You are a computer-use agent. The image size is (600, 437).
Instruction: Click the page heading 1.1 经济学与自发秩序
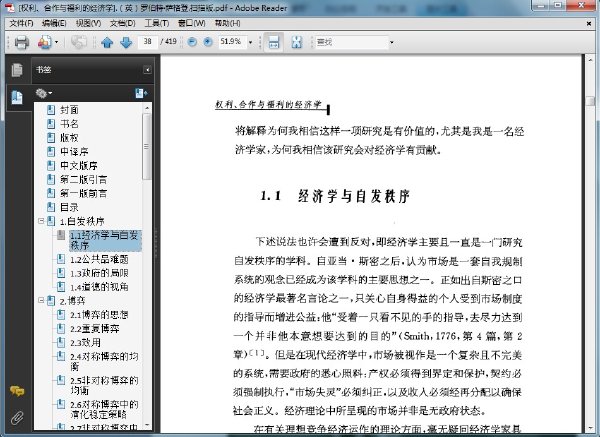(x=335, y=196)
